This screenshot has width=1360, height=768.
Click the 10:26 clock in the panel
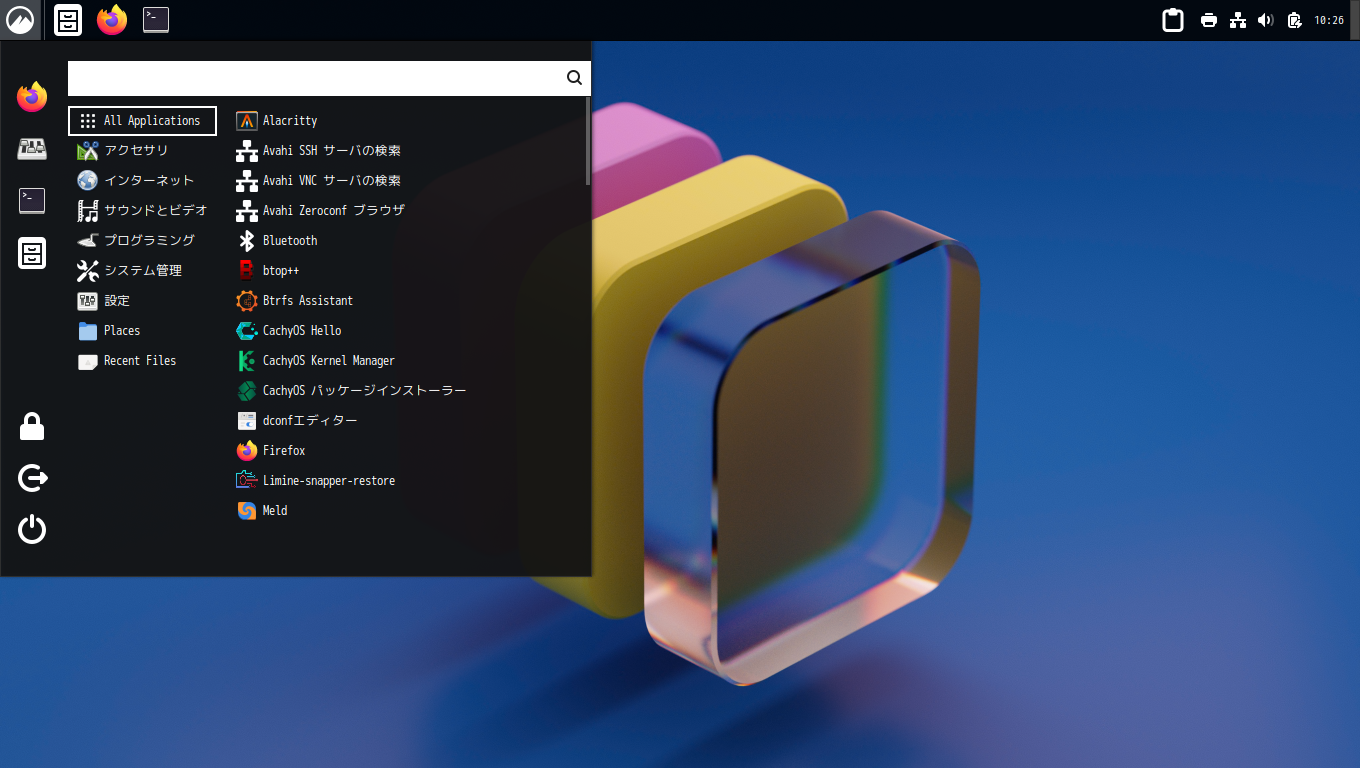point(1329,20)
